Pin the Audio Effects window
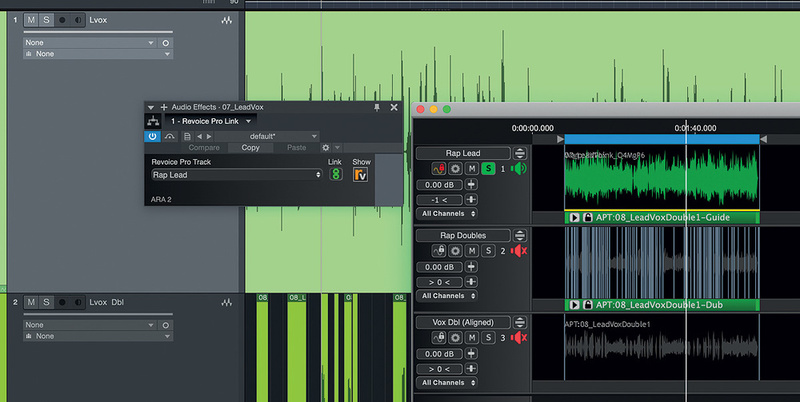Screen dimensions: 800x402 click(377, 107)
